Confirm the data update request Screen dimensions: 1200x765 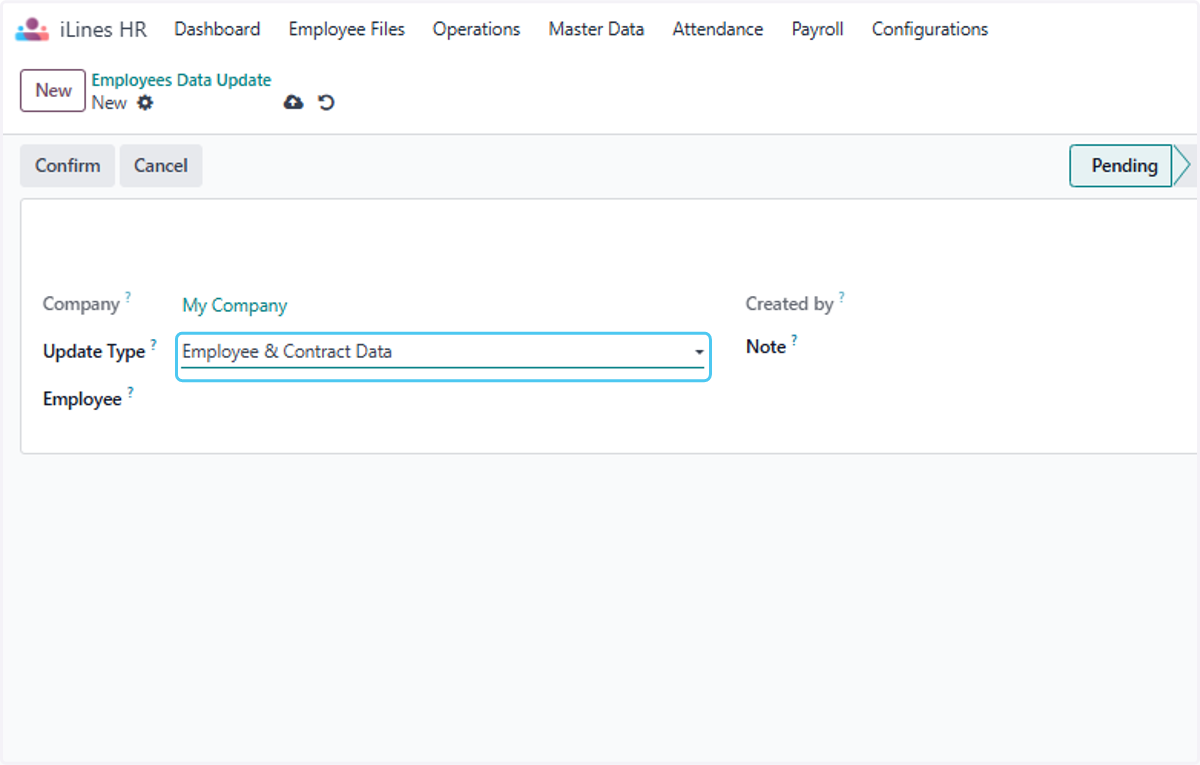tap(68, 166)
